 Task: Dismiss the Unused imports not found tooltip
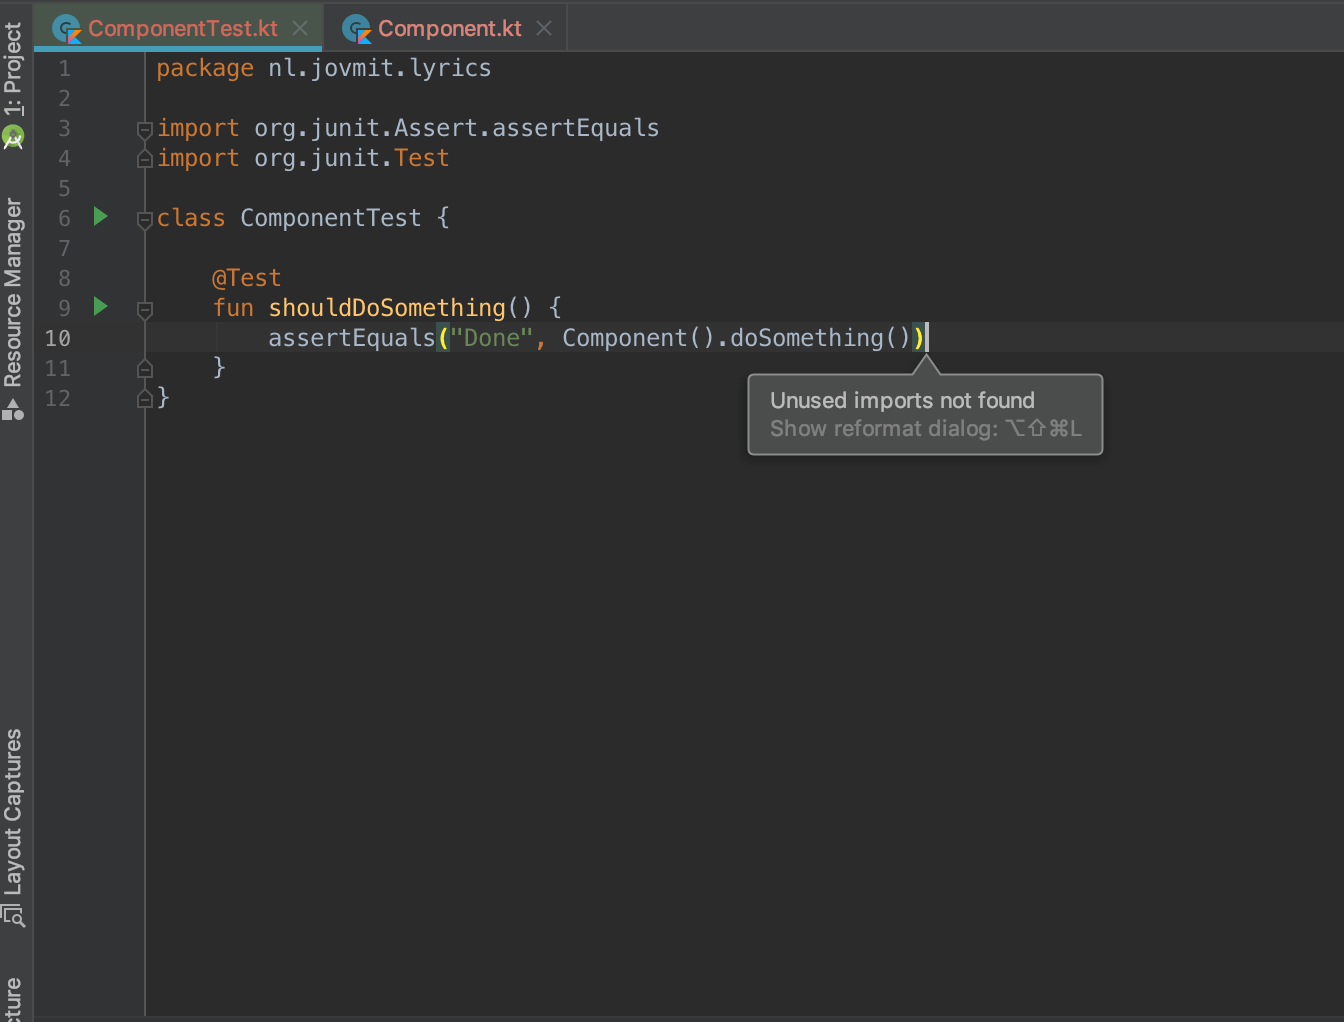(x=924, y=413)
